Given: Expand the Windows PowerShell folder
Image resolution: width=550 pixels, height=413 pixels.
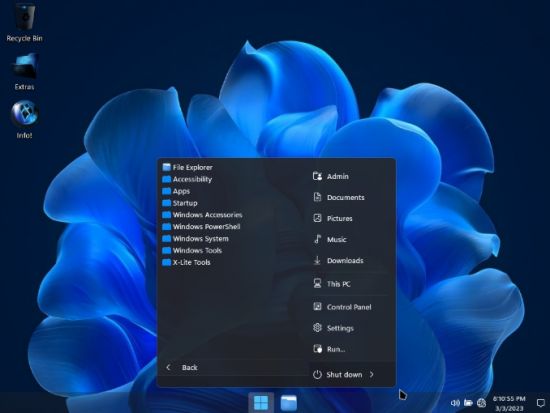Looking at the screenshot, I should point(201,227).
